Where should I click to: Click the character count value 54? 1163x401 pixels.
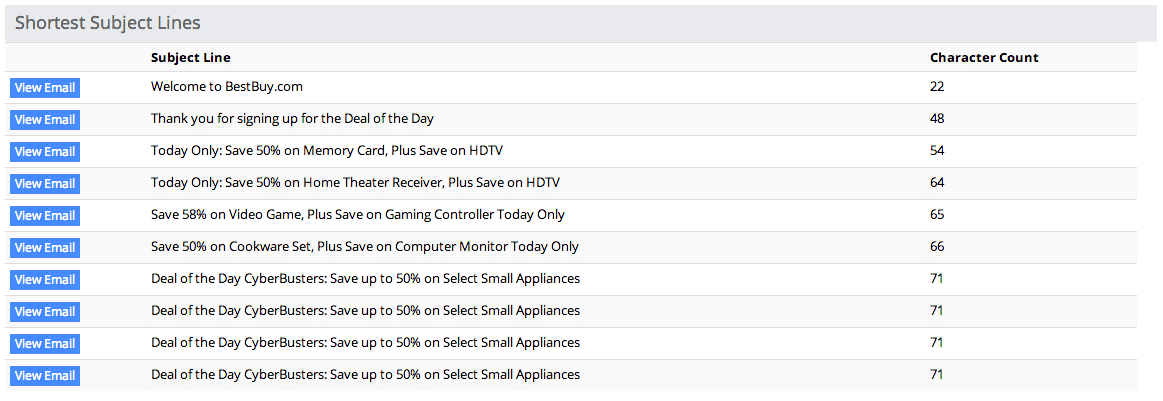tap(937, 151)
